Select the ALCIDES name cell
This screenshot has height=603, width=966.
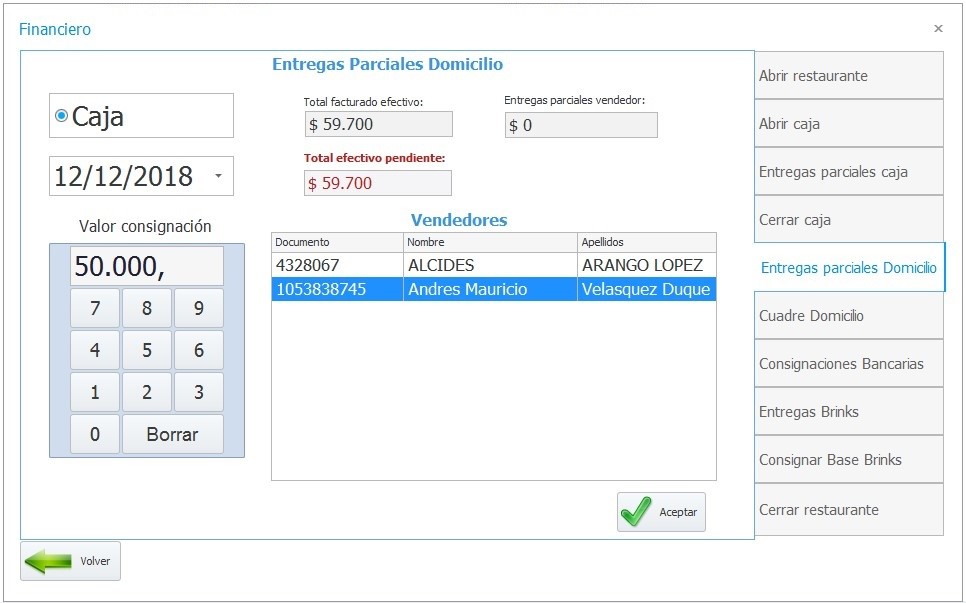click(x=490, y=265)
